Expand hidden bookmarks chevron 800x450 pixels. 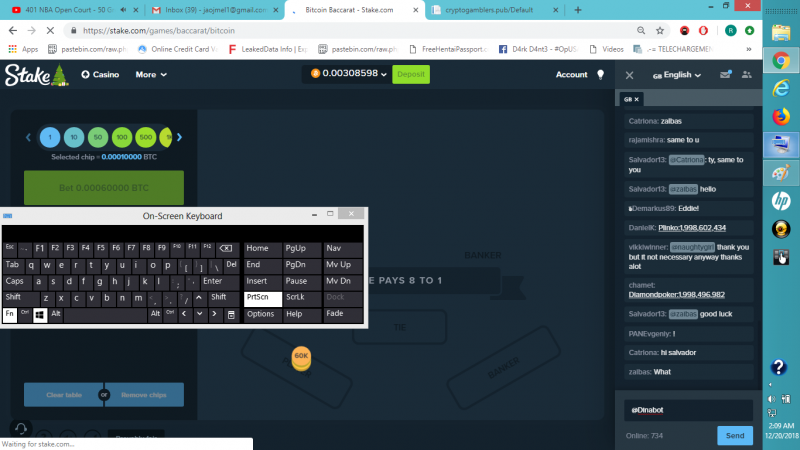(x=748, y=49)
